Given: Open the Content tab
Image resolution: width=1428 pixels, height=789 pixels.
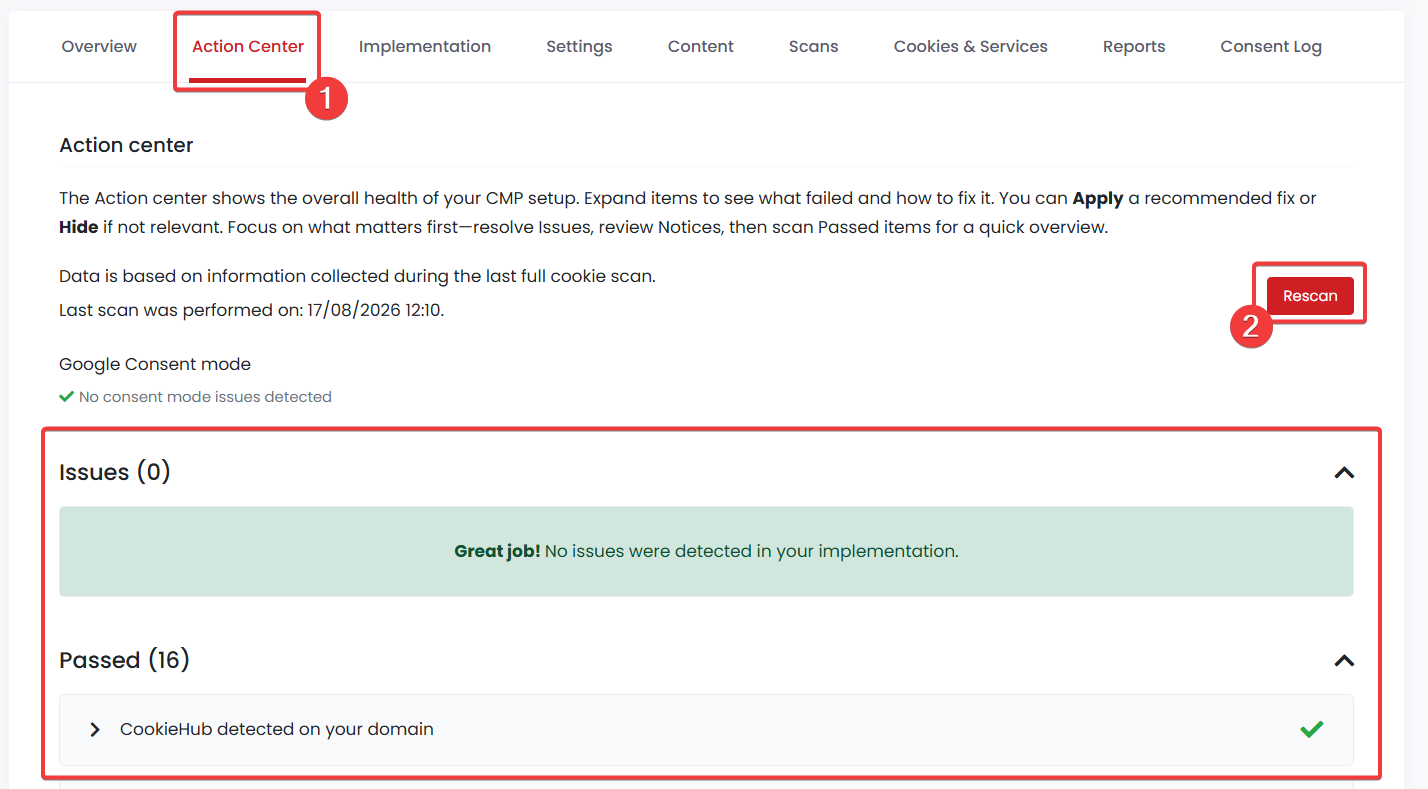Looking at the screenshot, I should (x=701, y=46).
